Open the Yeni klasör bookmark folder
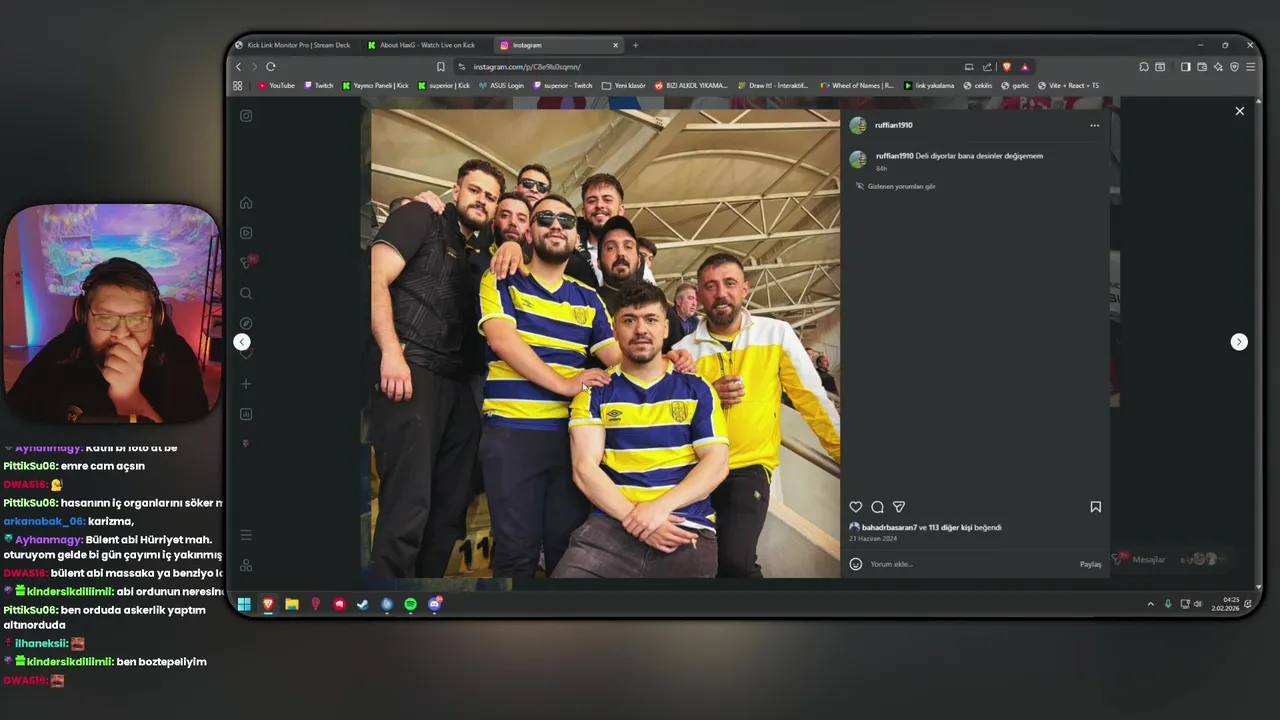The image size is (1280, 720). [x=624, y=86]
